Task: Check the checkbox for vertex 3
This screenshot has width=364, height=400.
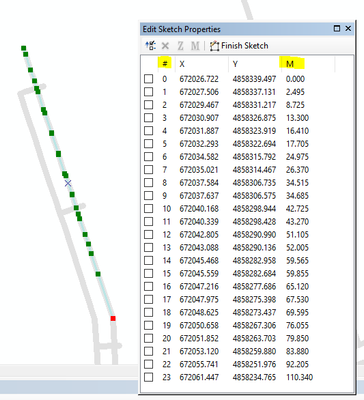Action: [149, 118]
